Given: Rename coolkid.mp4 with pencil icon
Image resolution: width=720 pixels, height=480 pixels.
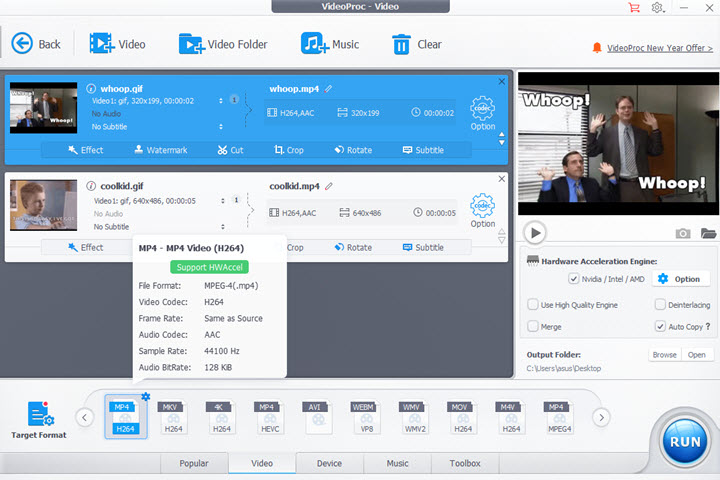Looking at the screenshot, I should 329,186.
